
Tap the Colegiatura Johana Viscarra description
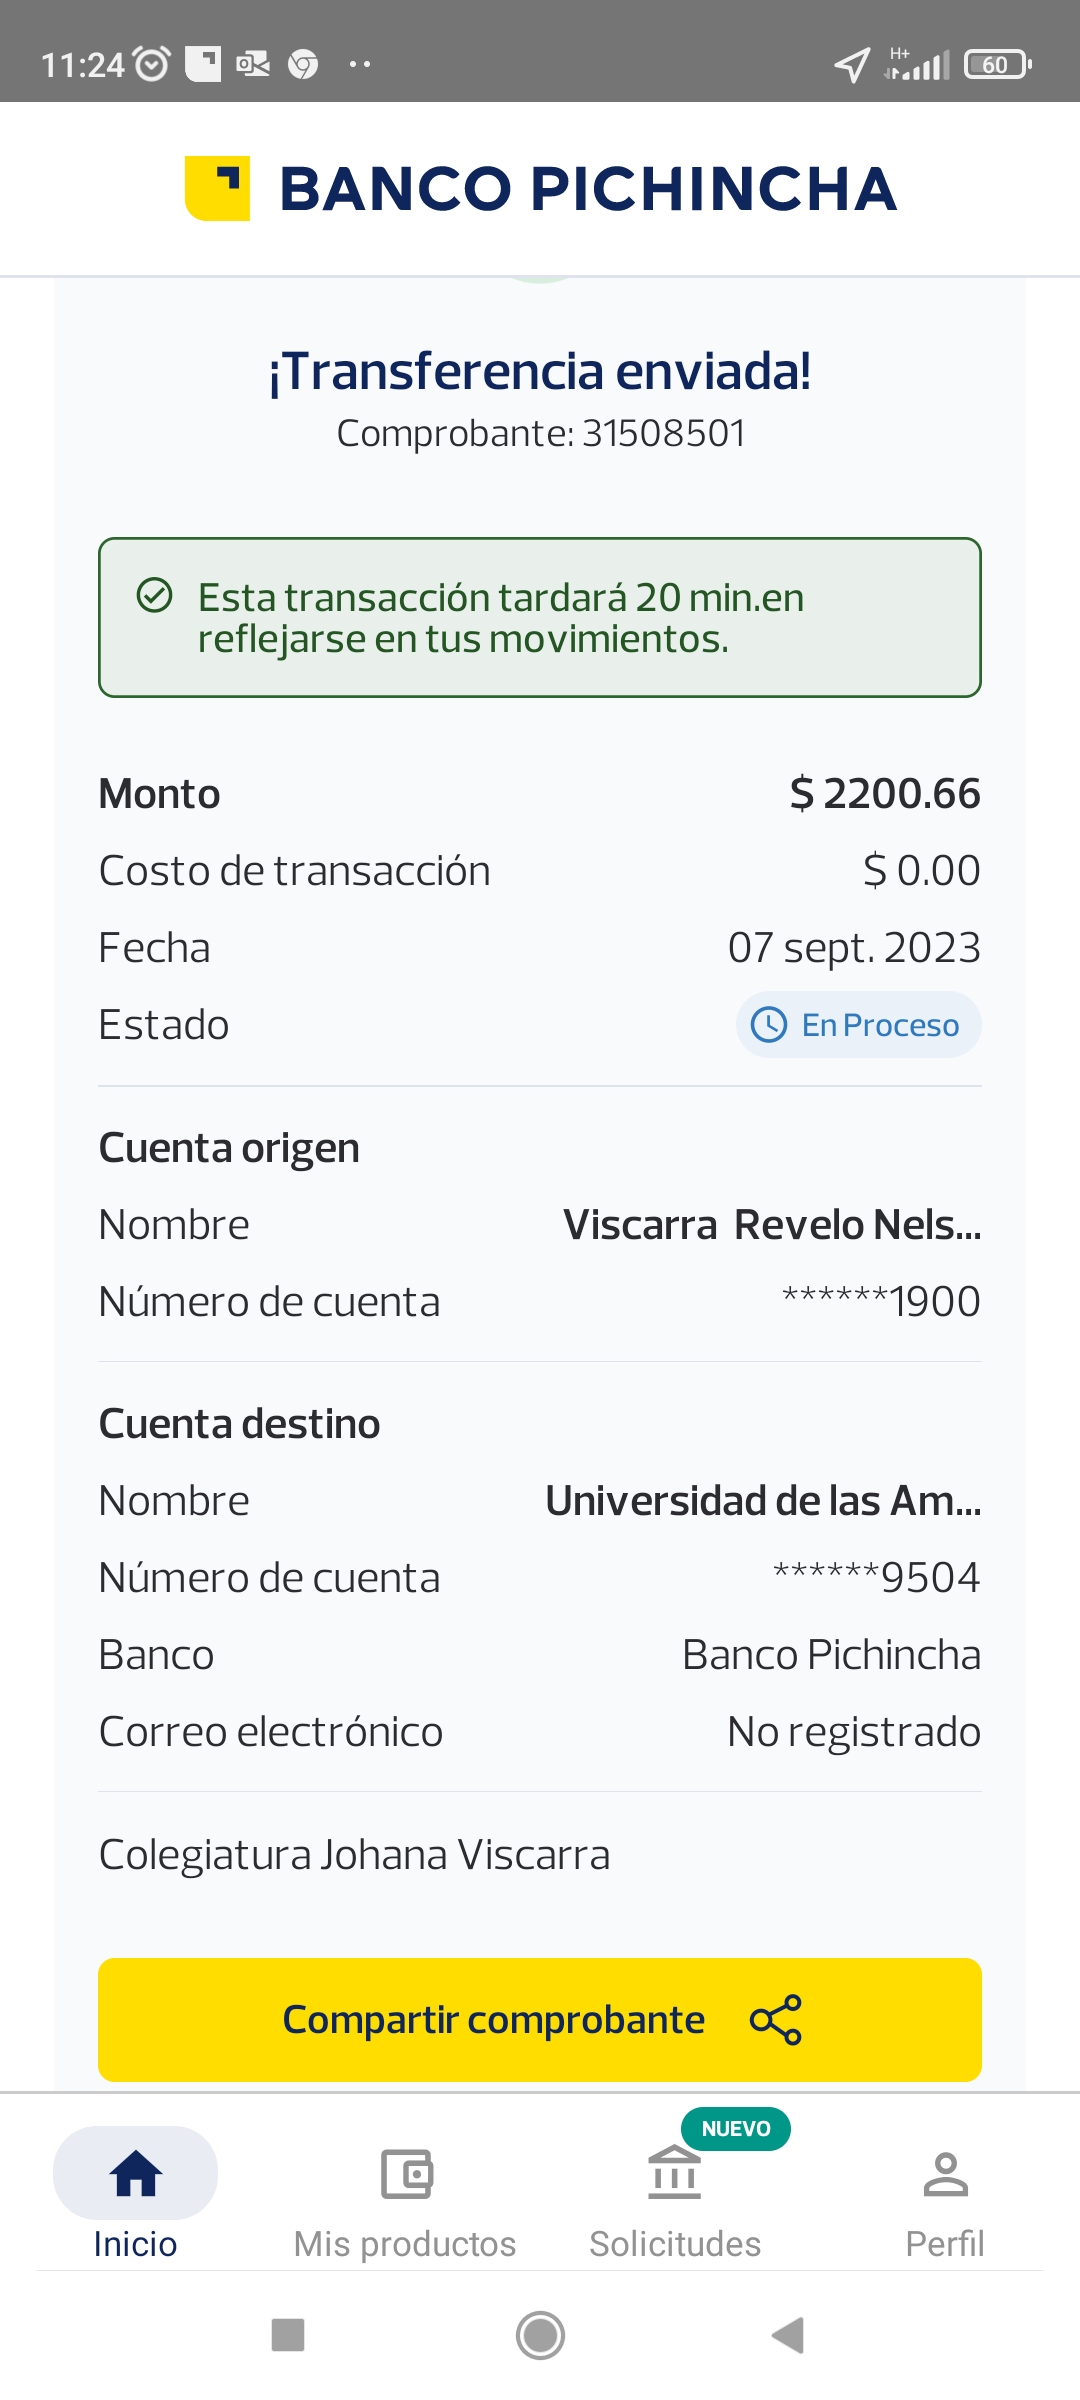click(355, 1855)
